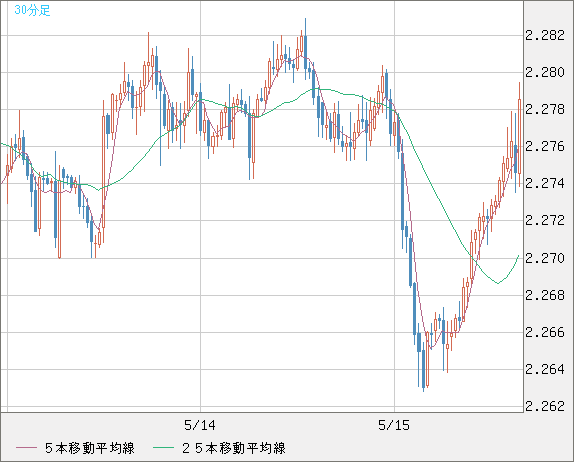Viewport: 574px width, 462px height.
Task: Click the 30分足 timeframe label
Action: tap(32, 10)
